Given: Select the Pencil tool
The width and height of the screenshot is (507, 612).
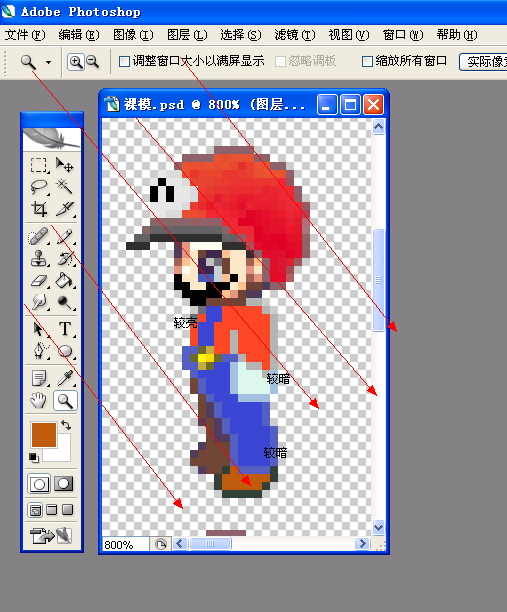Looking at the screenshot, I should [x=64, y=237].
